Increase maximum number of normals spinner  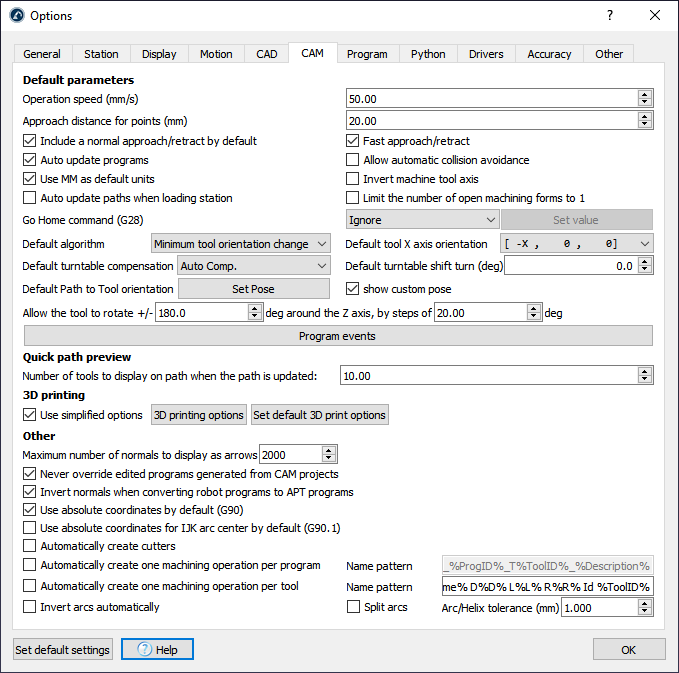(x=329, y=451)
